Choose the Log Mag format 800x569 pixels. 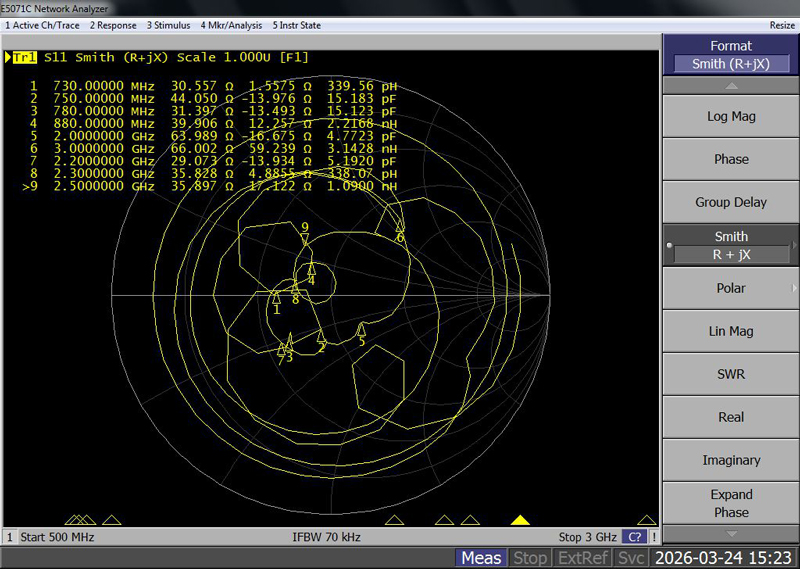click(731, 116)
